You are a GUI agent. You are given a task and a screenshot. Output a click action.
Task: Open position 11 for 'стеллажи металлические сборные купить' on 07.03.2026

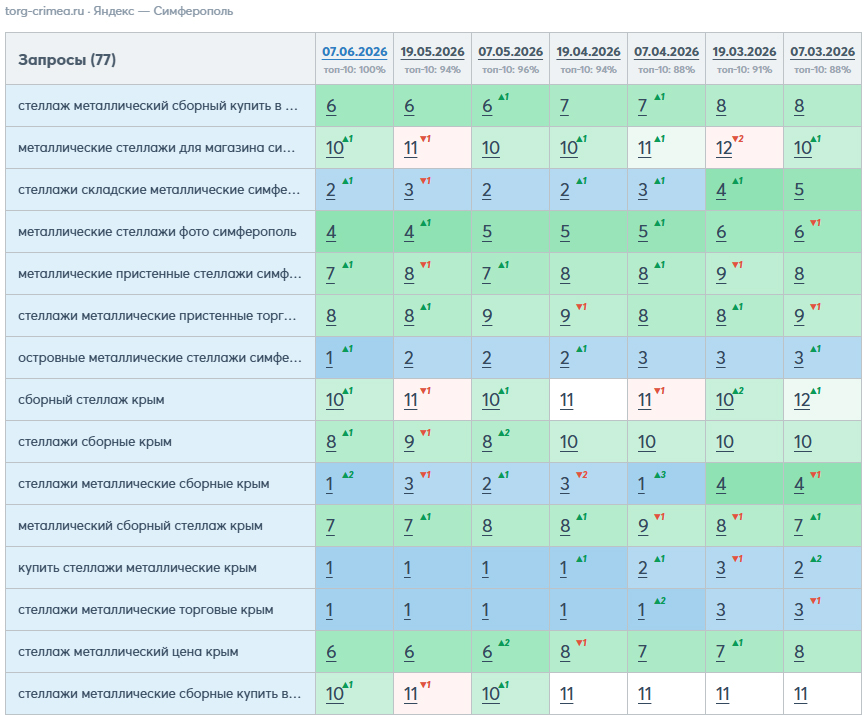click(801, 693)
